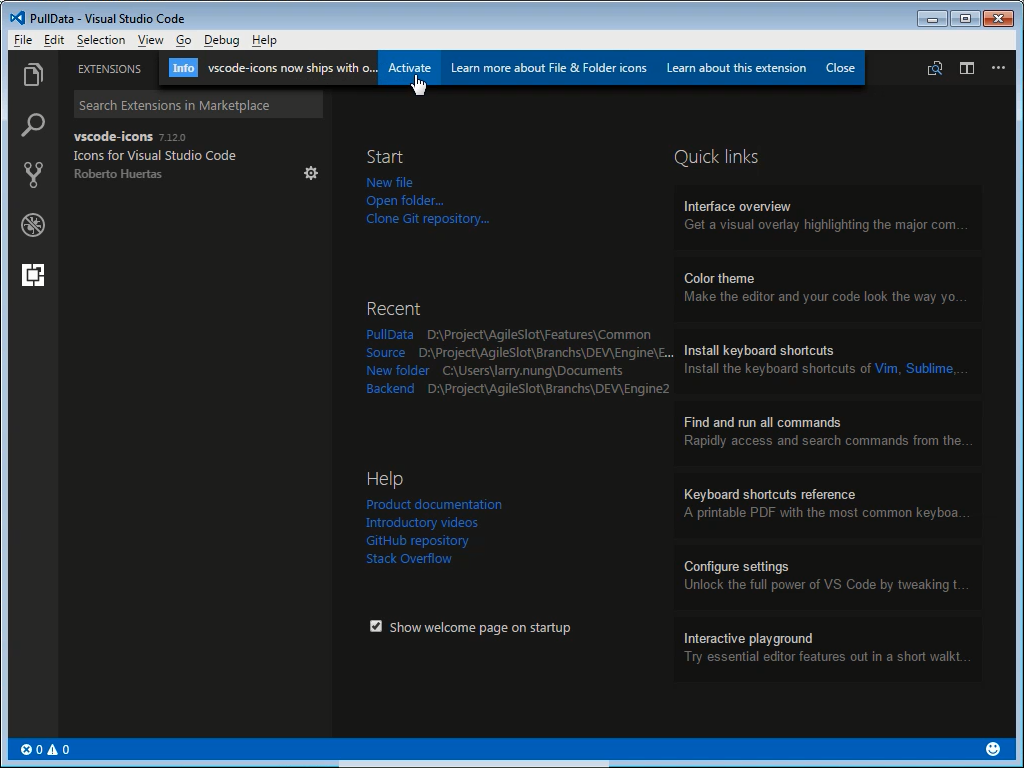Open Find and run all commands card

click(x=827, y=432)
